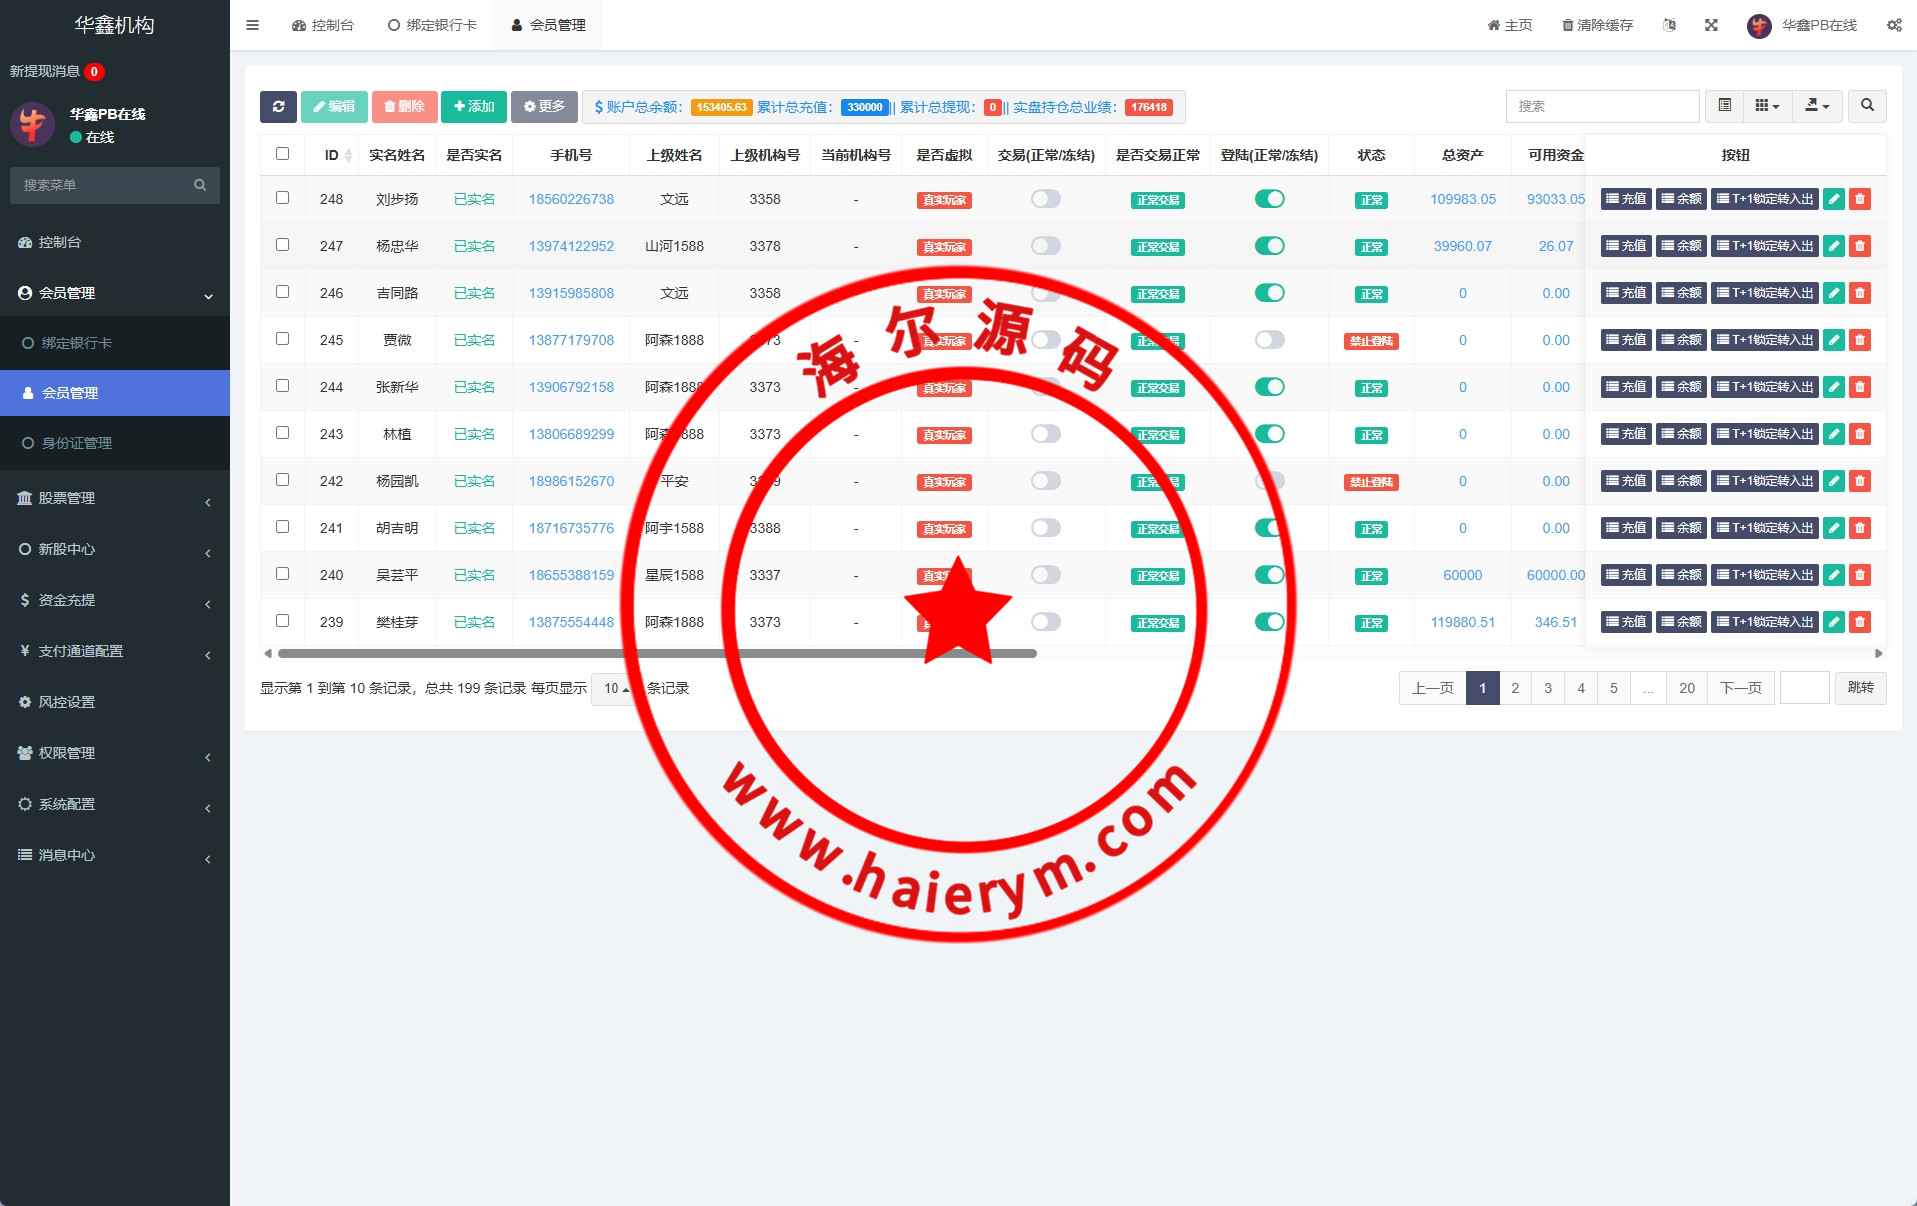Click the green 添加 button
The image size is (1917, 1206).
[473, 107]
